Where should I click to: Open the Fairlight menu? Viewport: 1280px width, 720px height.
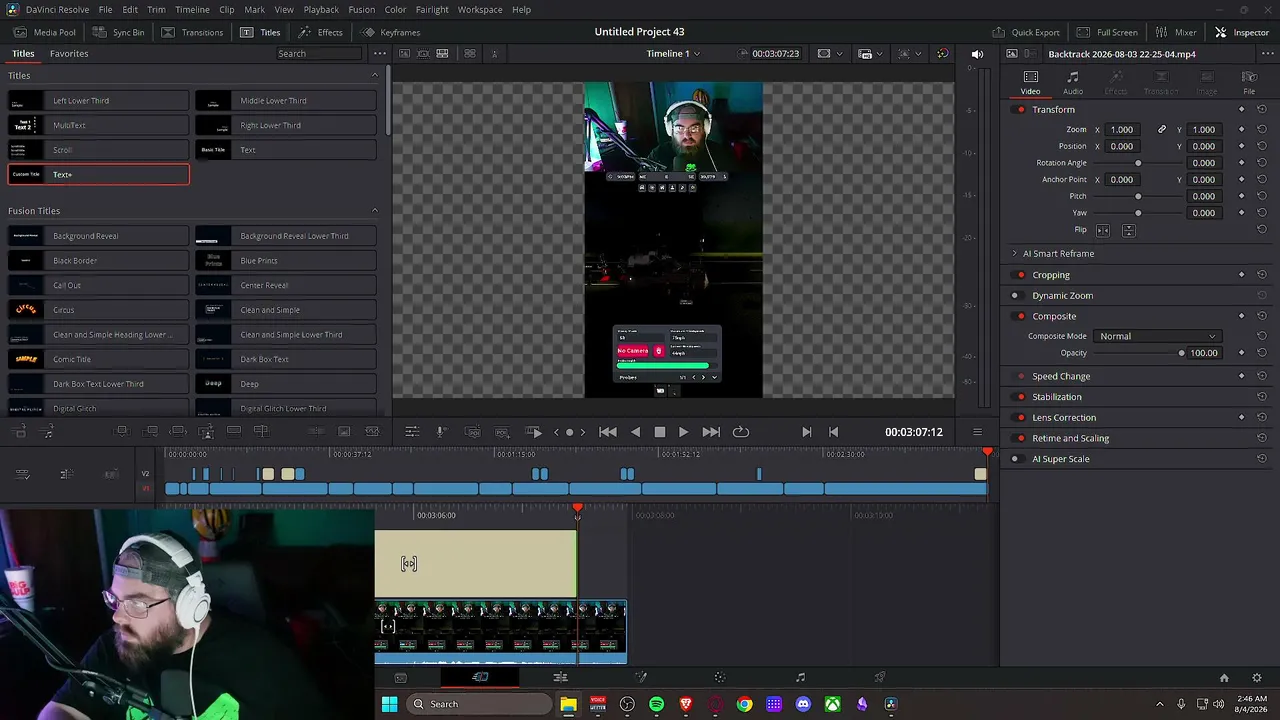pyautogui.click(x=432, y=9)
